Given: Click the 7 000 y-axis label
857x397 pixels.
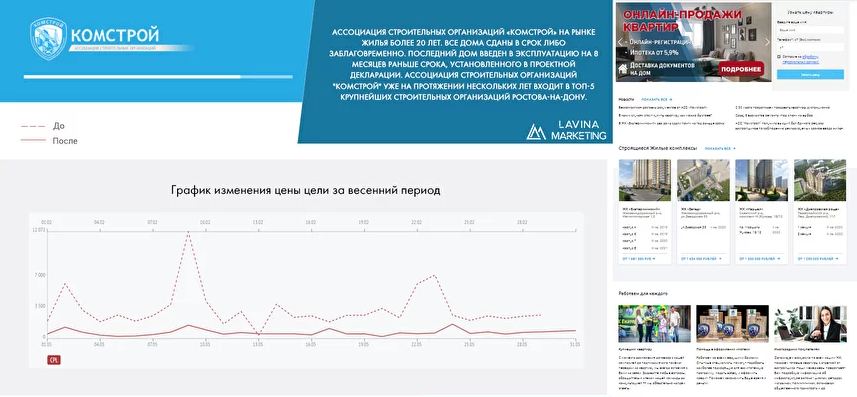Looking at the screenshot, I should tap(40, 275).
